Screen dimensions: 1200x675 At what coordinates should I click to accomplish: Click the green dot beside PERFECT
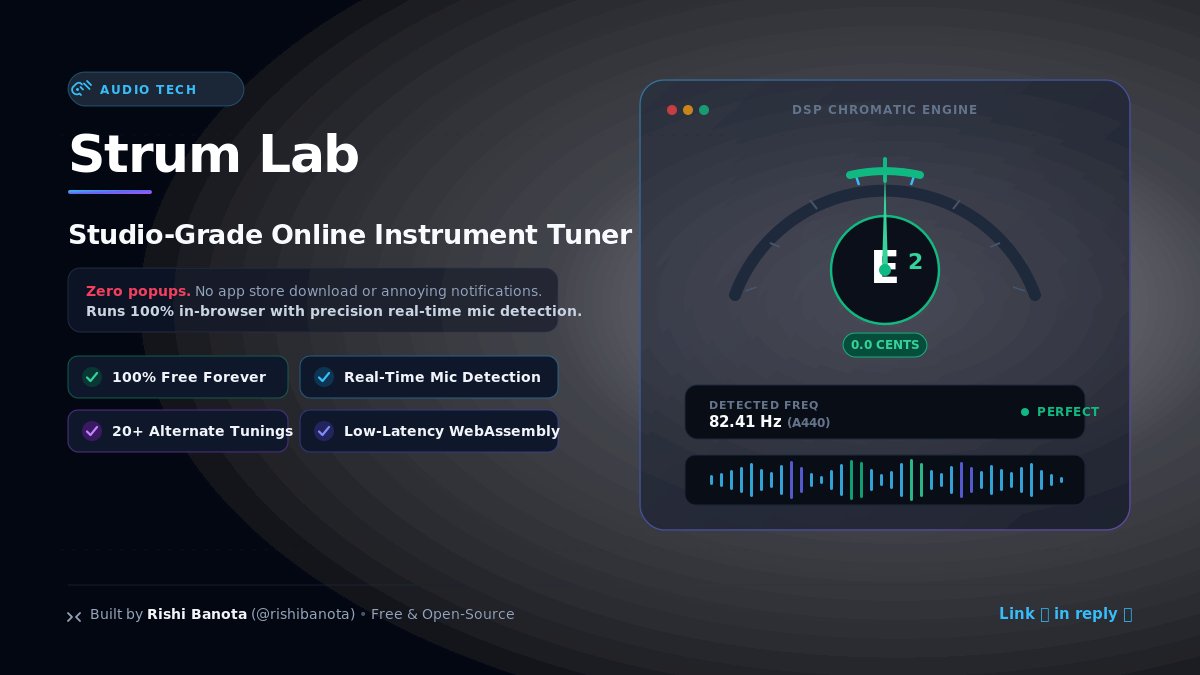click(x=1025, y=412)
